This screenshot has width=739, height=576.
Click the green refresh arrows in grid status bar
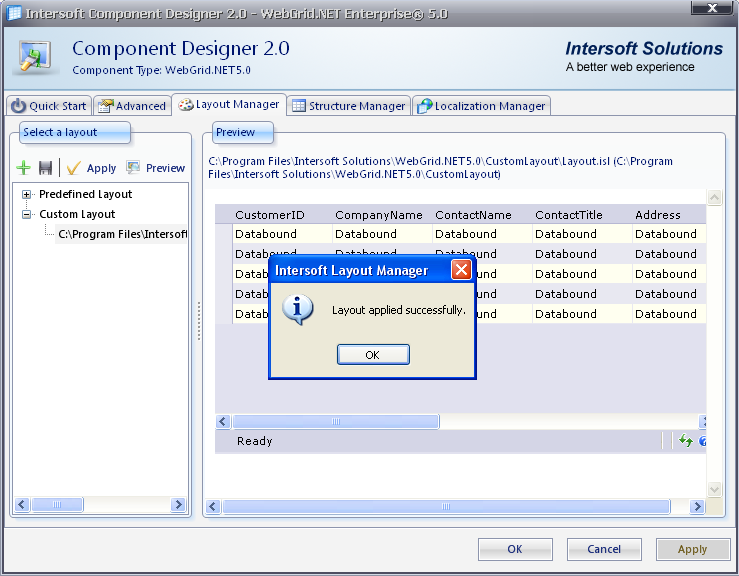point(685,440)
